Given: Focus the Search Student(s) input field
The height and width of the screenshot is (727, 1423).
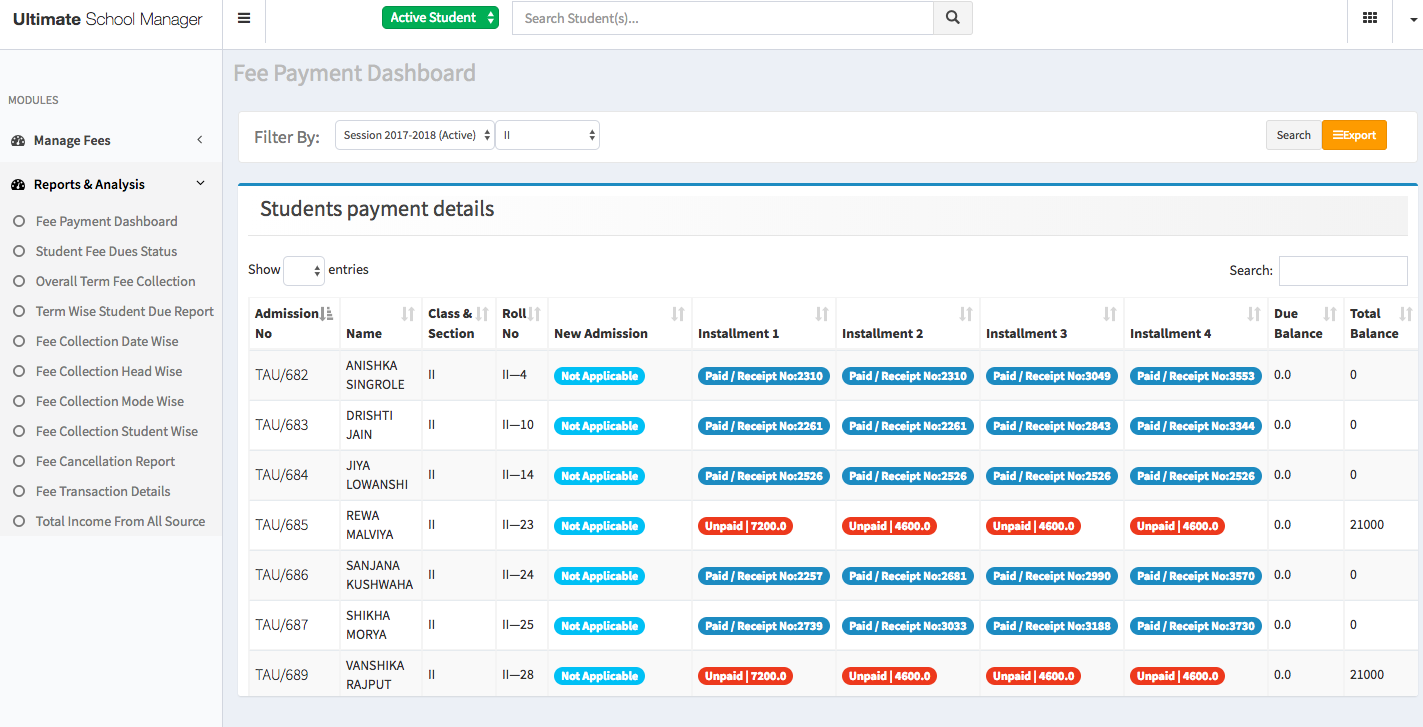Looking at the screenshot, I should tap(723, 18).
